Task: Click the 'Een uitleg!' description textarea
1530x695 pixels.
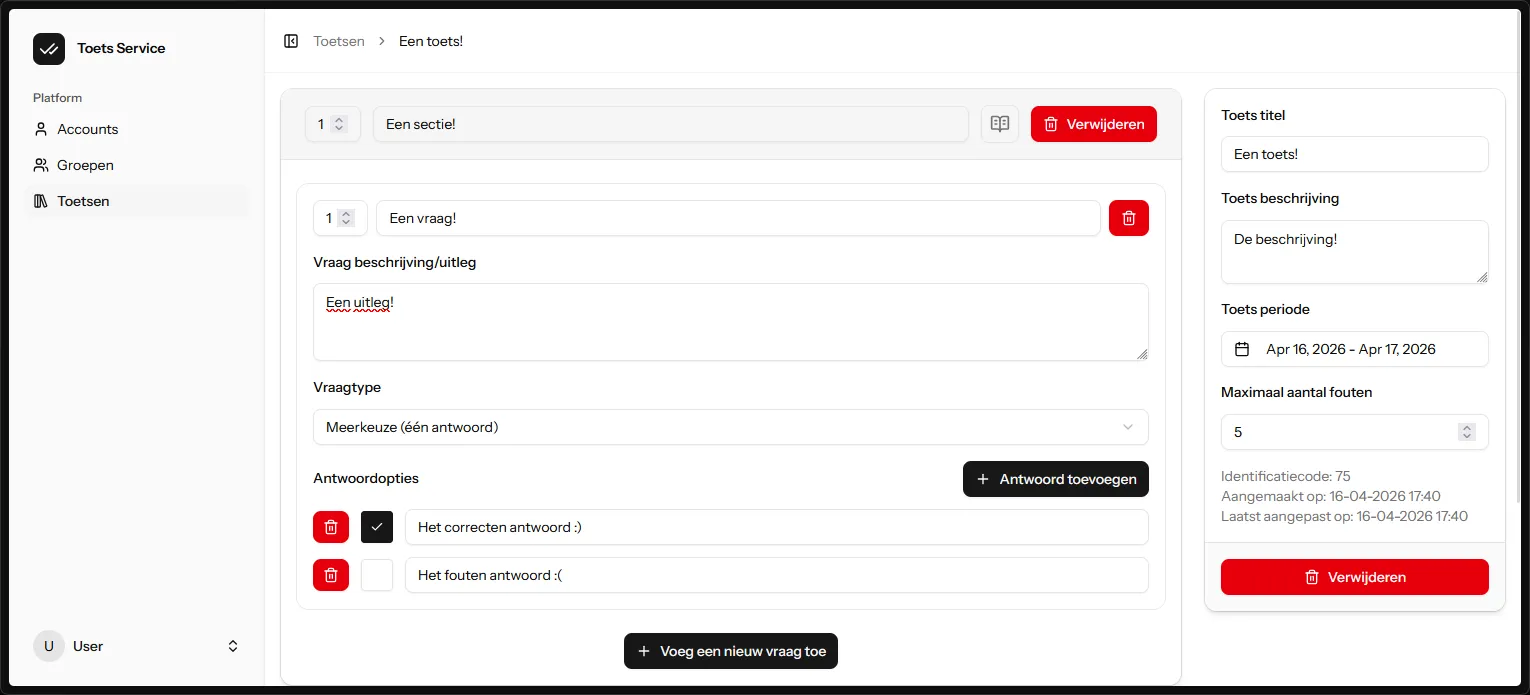Action: tap(731, 322)
